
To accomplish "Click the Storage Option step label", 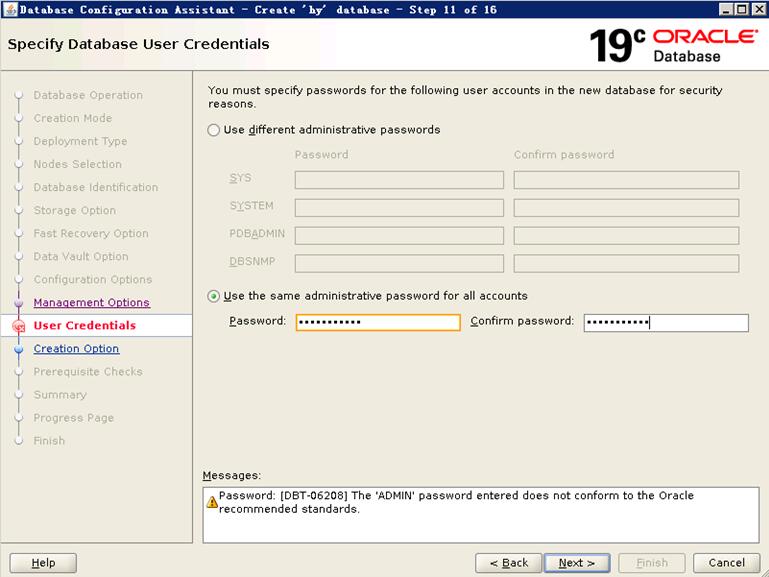I will click(75, 210).
